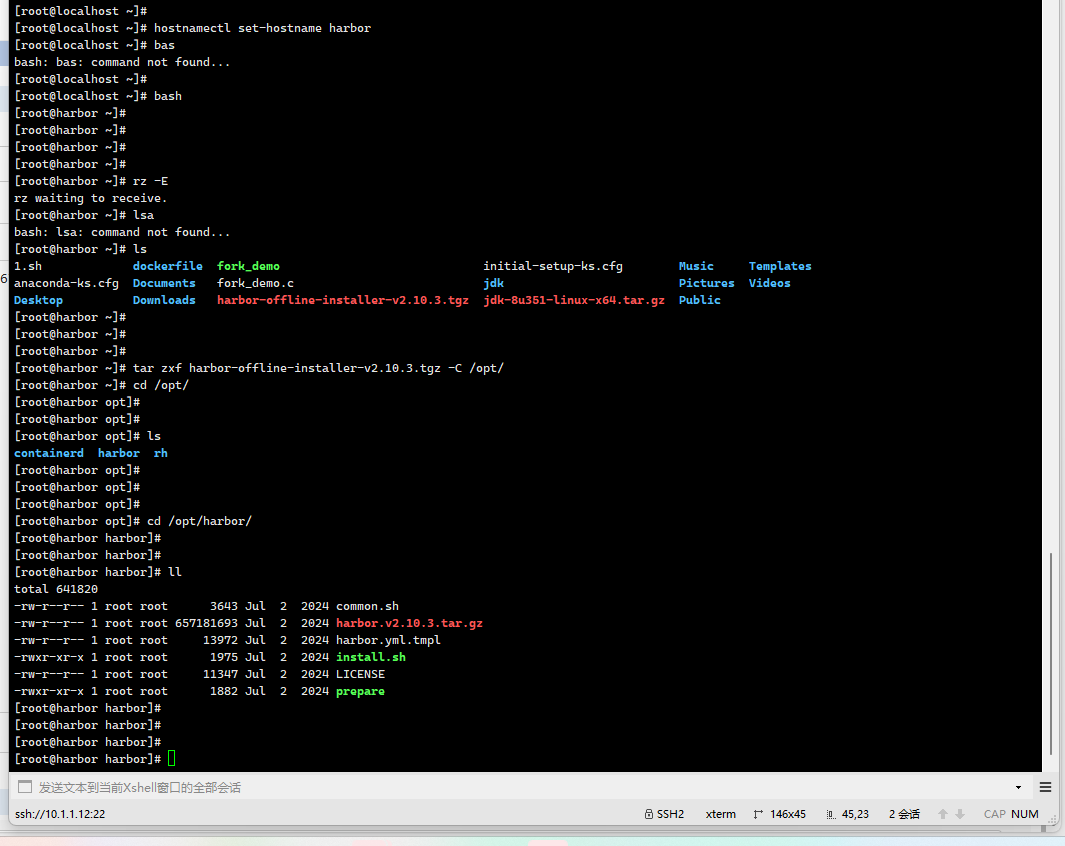Viewport: 1065px width, 846px height.
Task: Click the 'tar zxf' extraction command line
Action: [318, 368]
